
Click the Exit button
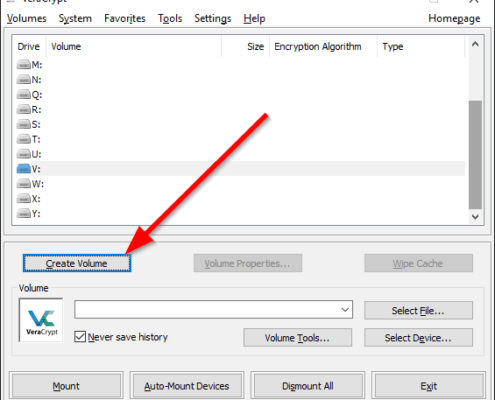[x=428, y=386]
